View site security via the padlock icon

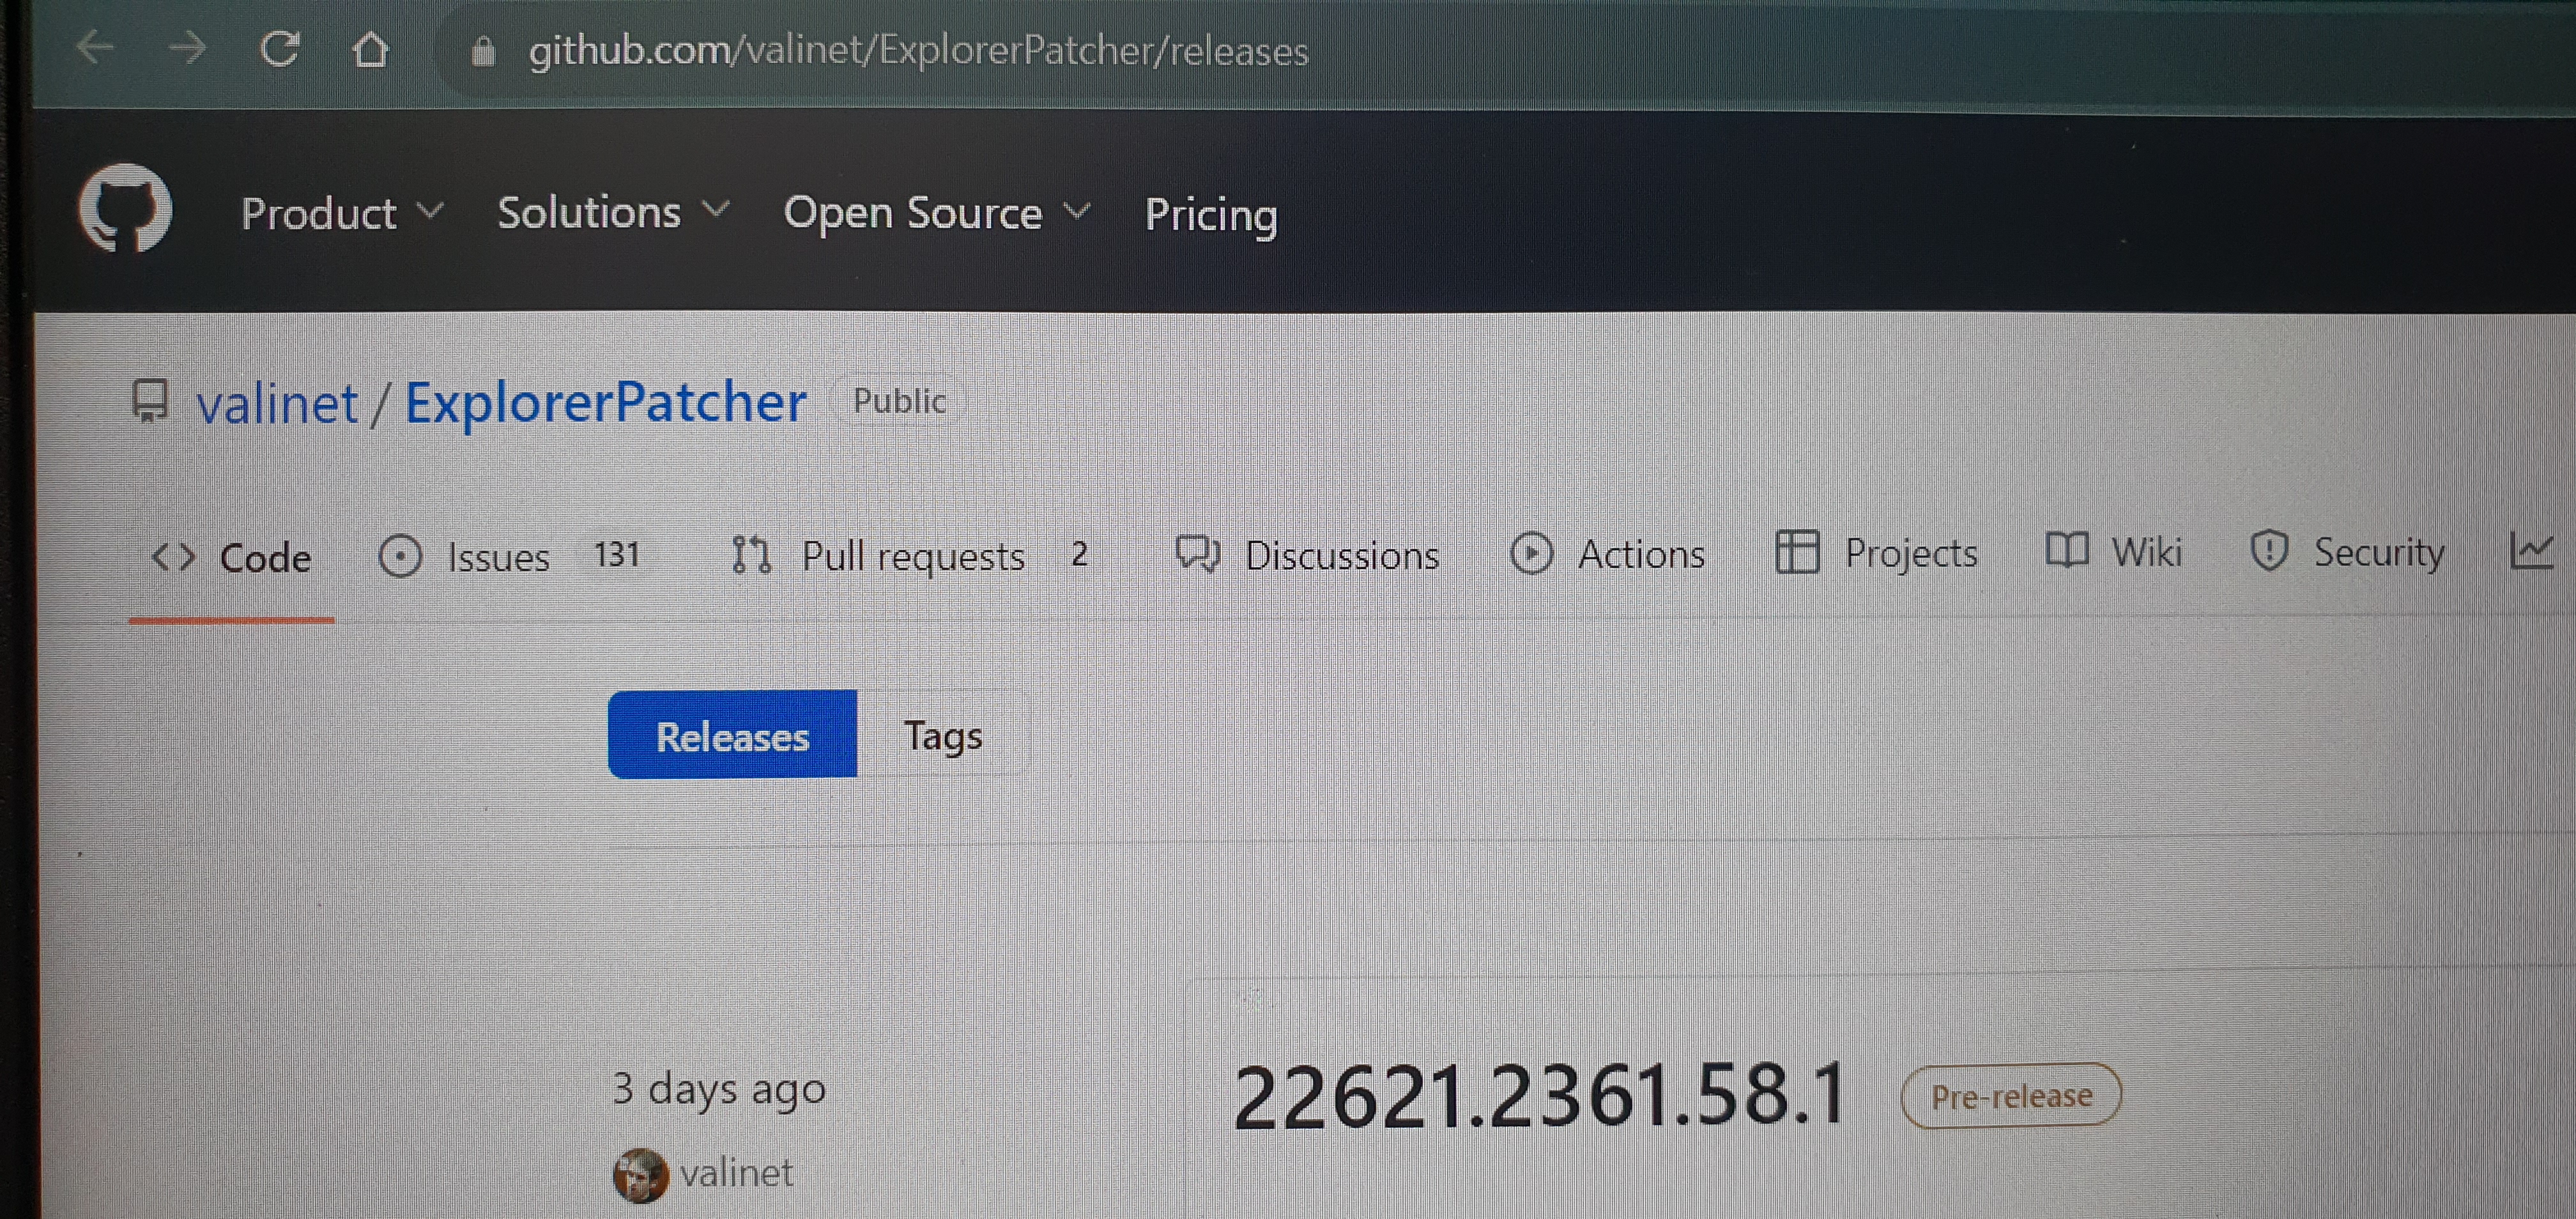(x=483, y=50)
